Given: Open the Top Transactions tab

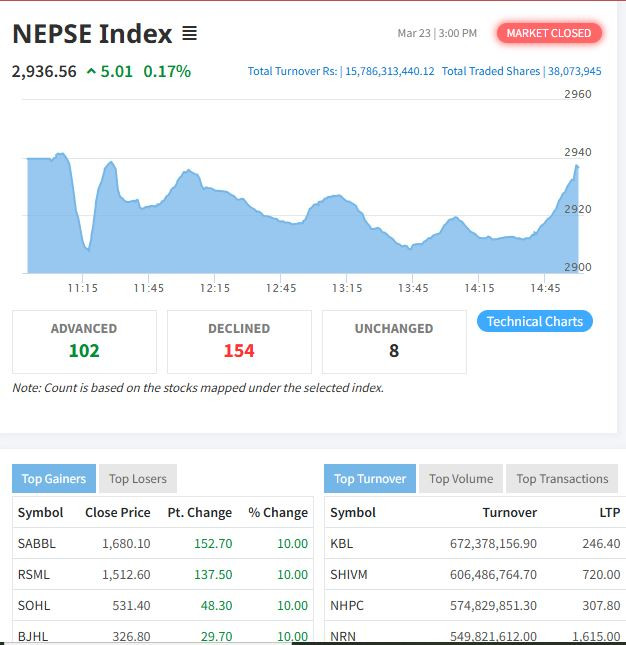Looking at the screenshot, I should [x=562, y=479].
